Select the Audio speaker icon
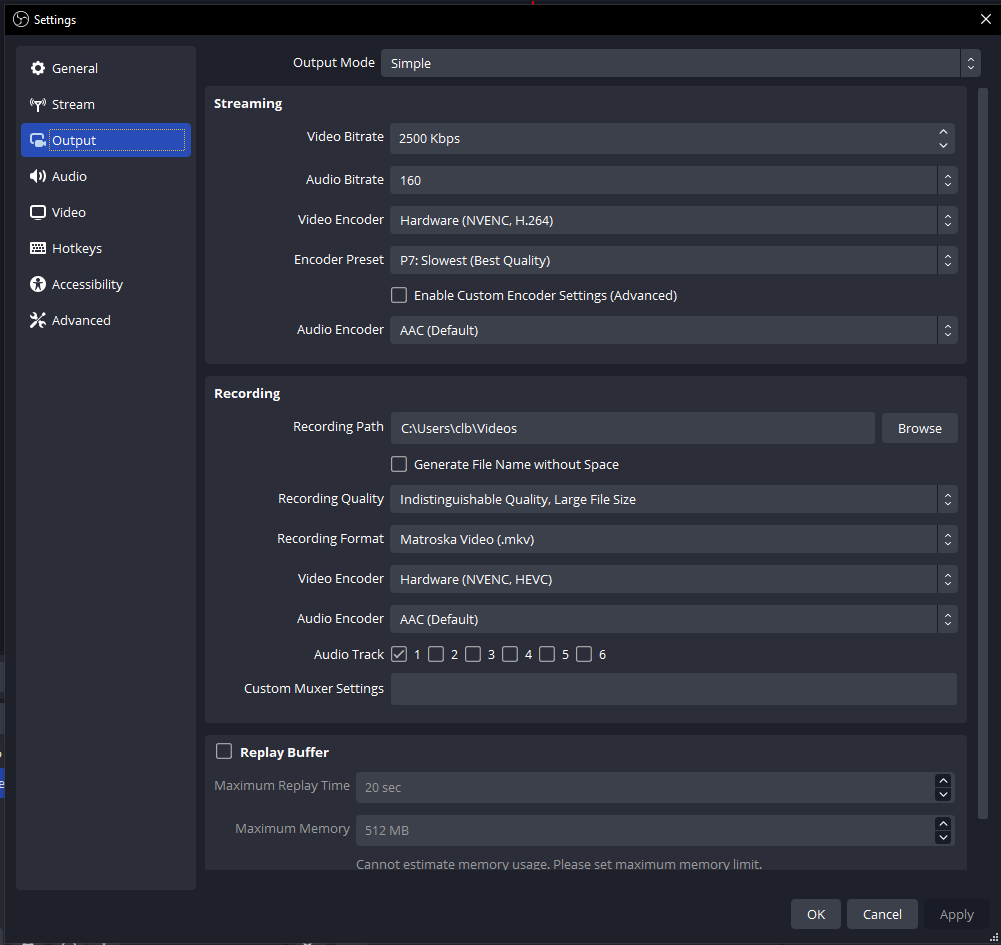1001x945 pixels. point(38,176)
